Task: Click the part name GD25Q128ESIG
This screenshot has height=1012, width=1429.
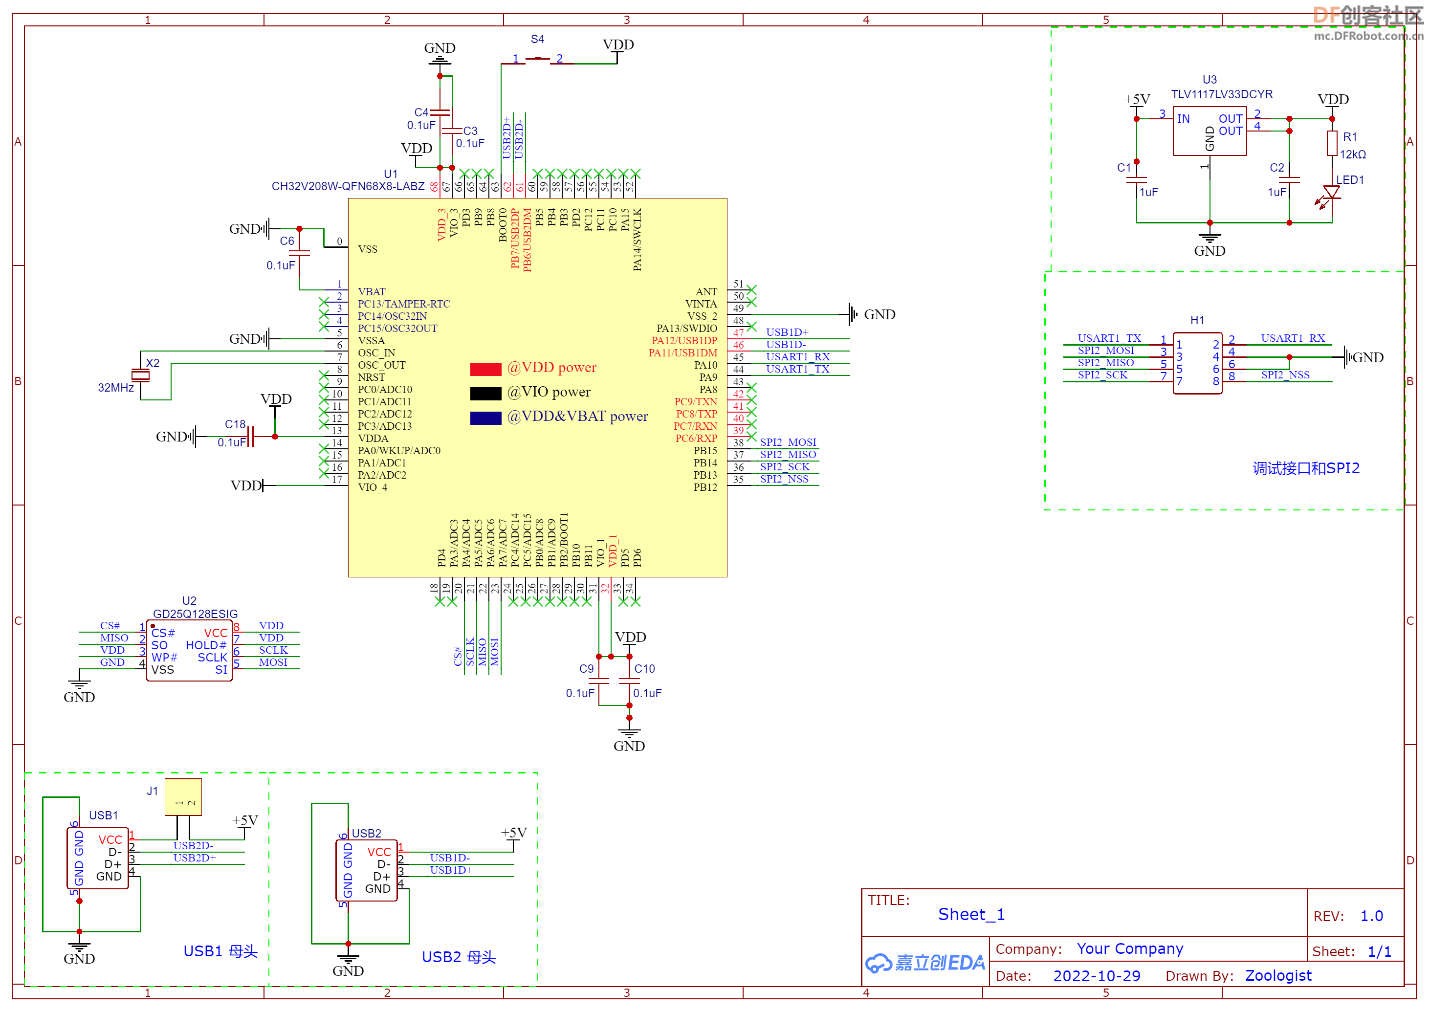Action: click(195, 614)
